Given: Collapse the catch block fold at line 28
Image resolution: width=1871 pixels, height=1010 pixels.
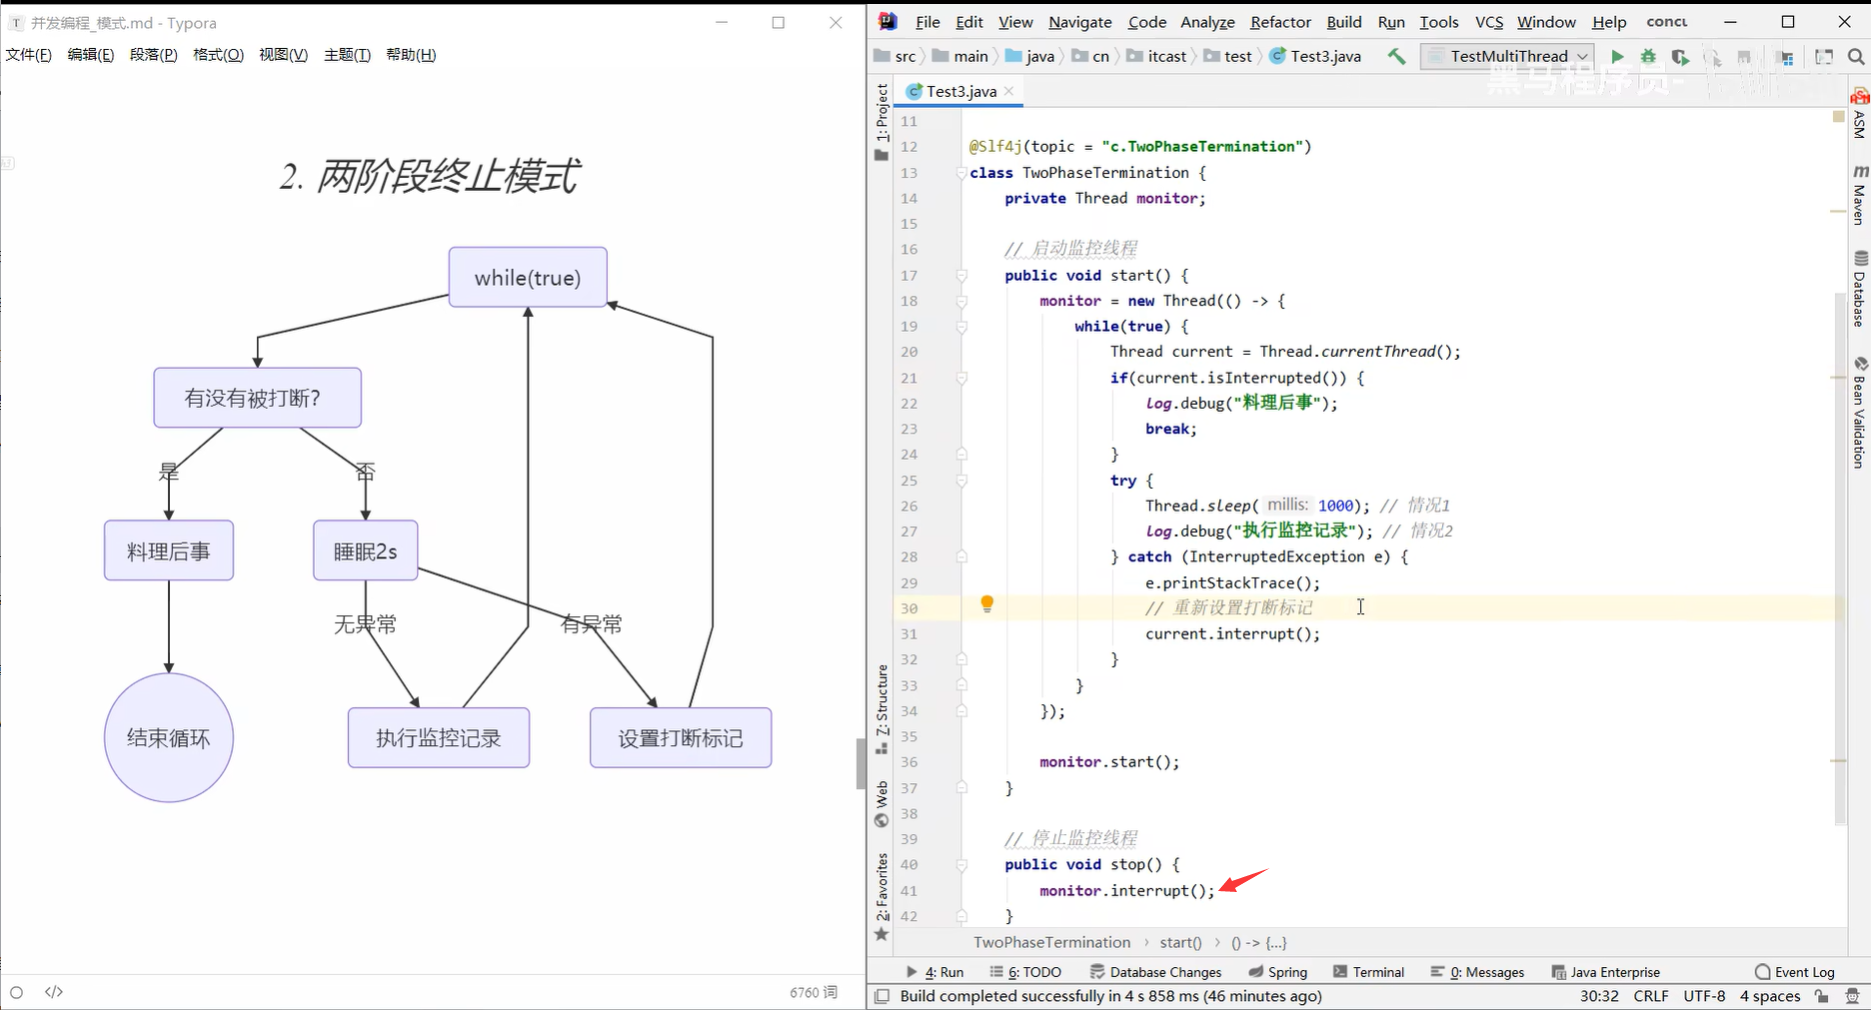Looking at the screenshot, I should click(961, 557).
